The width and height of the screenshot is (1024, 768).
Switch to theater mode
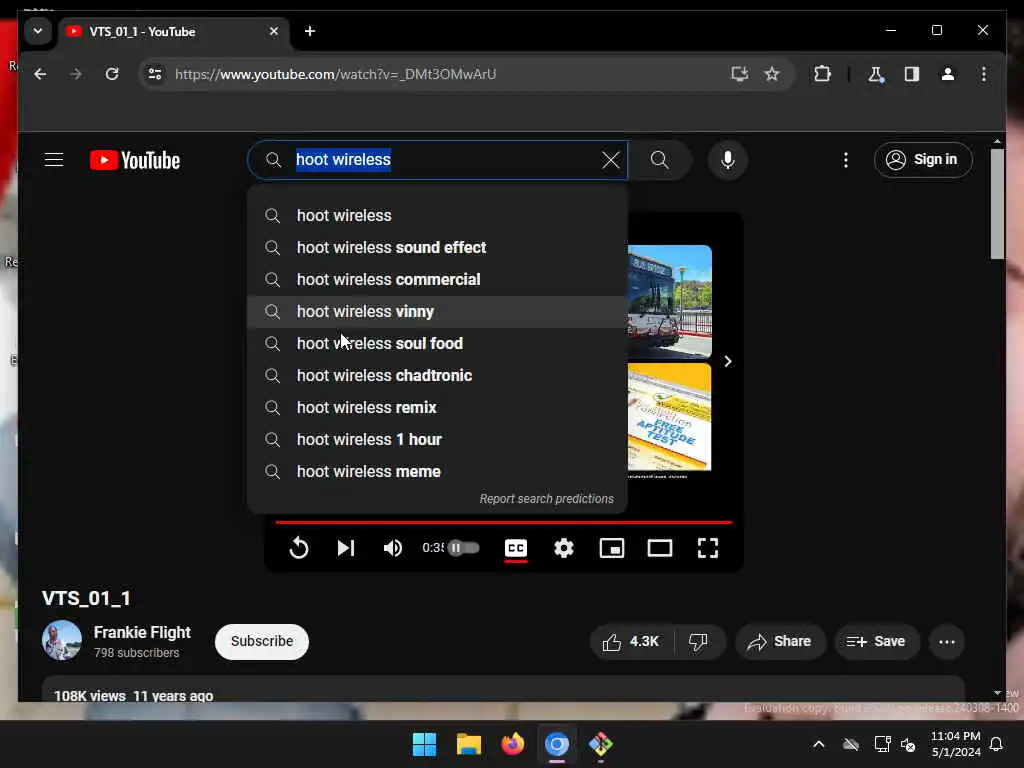(660, 548)
